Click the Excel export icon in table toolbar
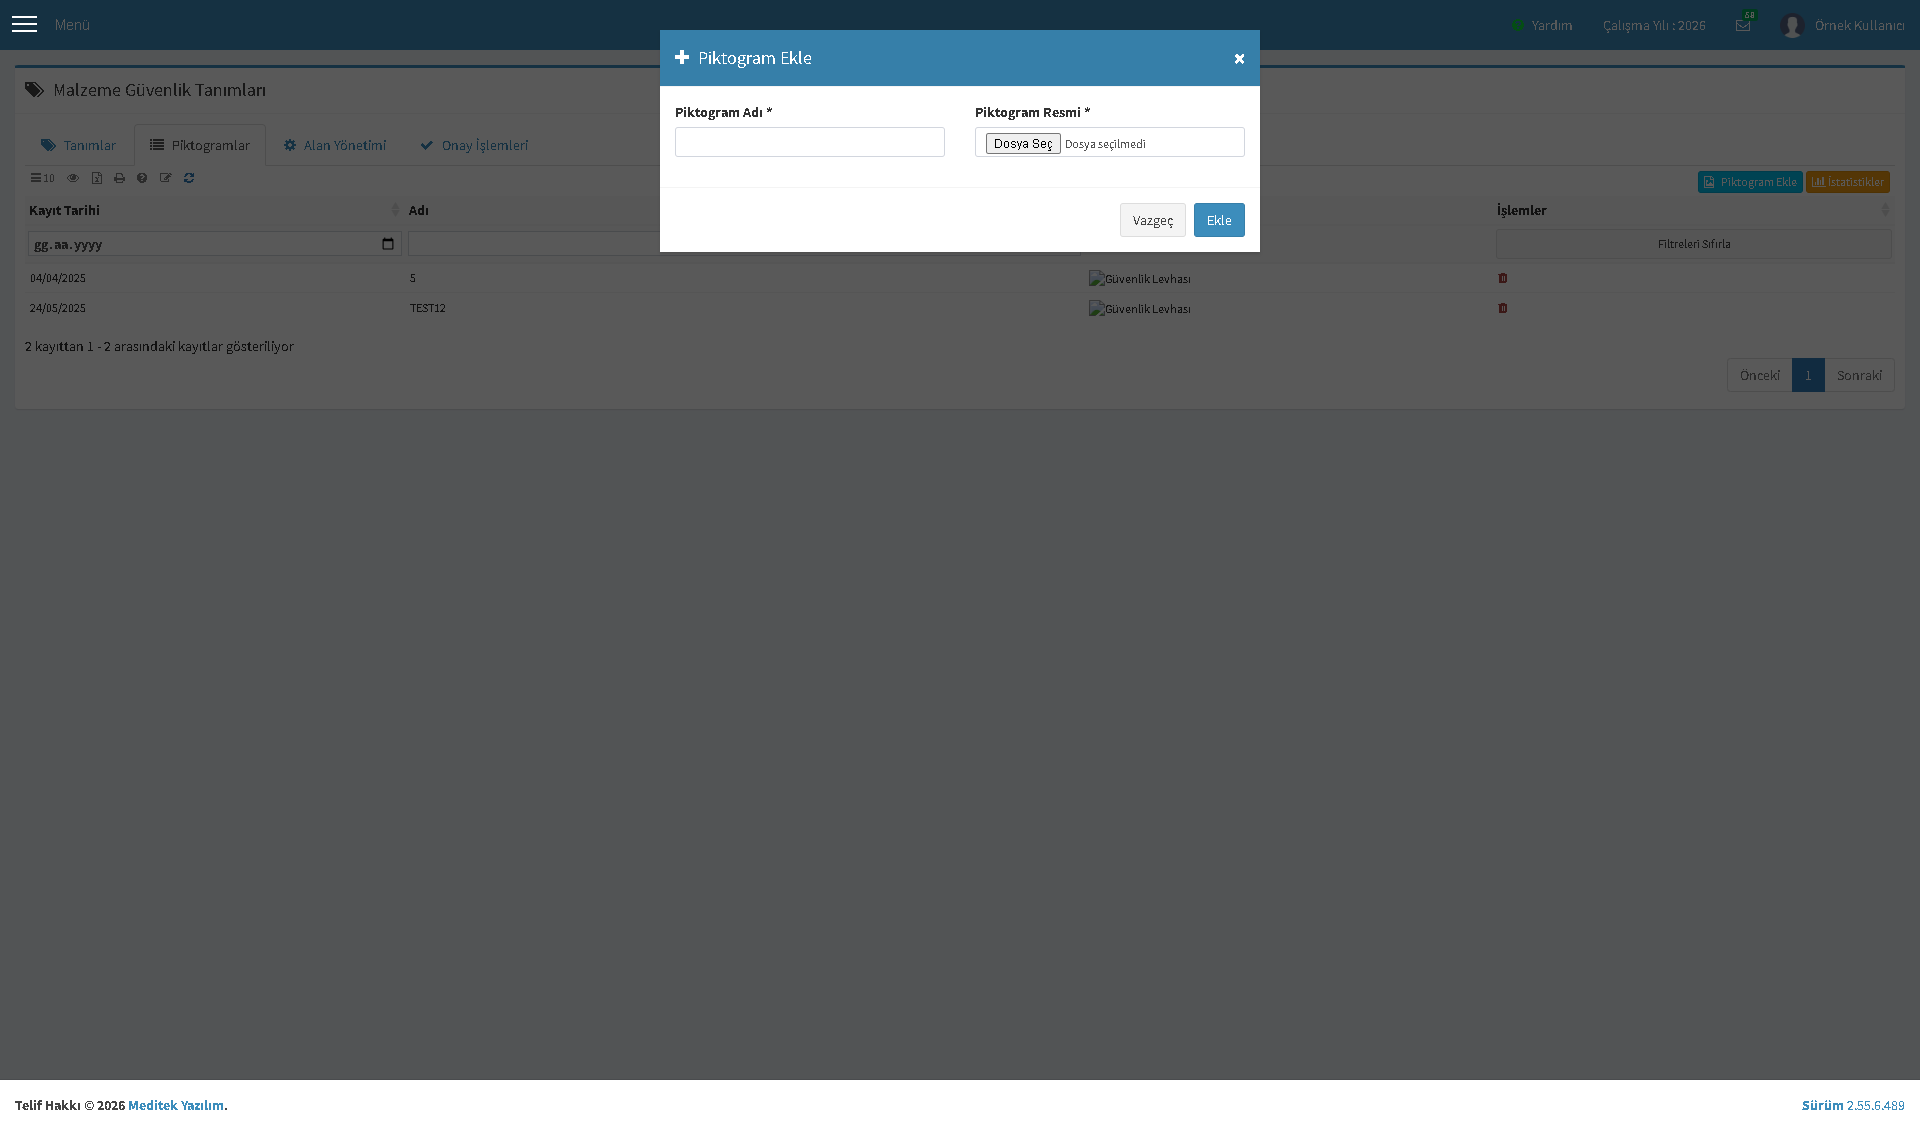The image size is (1920, 1130). [97, 178]
